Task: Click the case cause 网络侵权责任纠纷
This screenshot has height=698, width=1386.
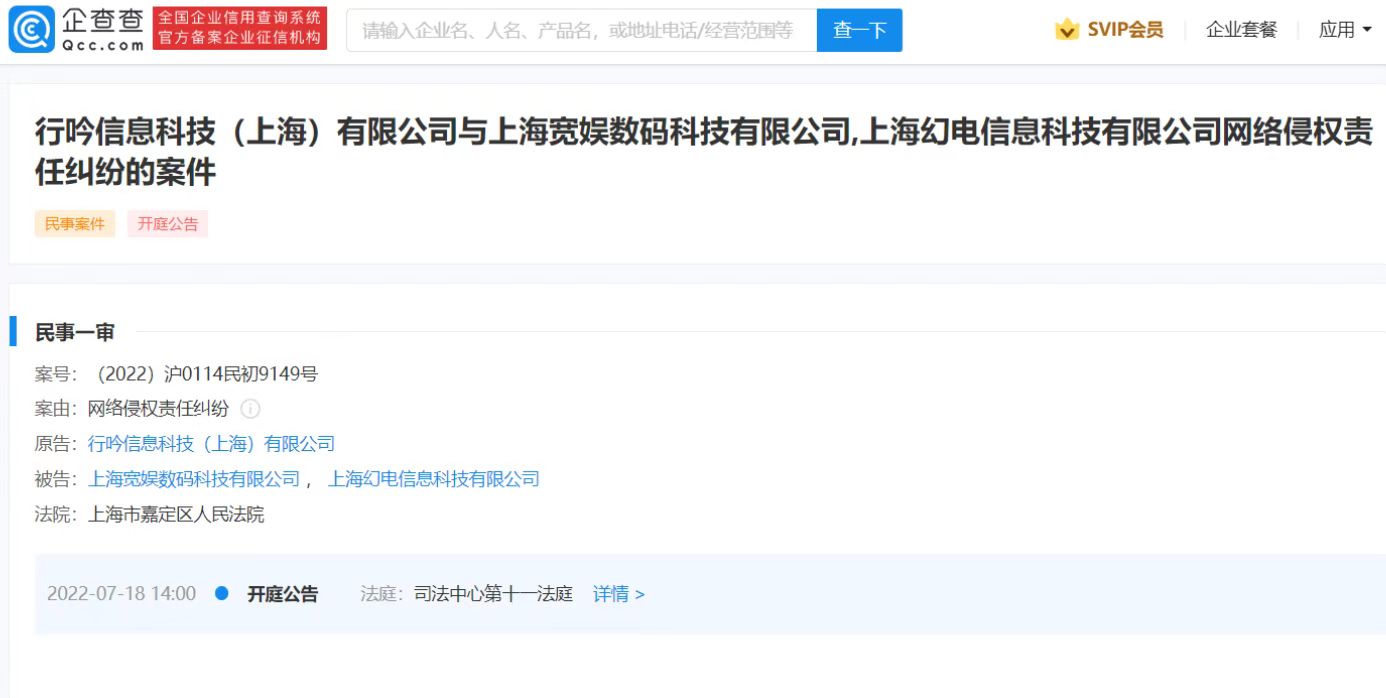Action: pyautogui.click(x=159, y=409)
